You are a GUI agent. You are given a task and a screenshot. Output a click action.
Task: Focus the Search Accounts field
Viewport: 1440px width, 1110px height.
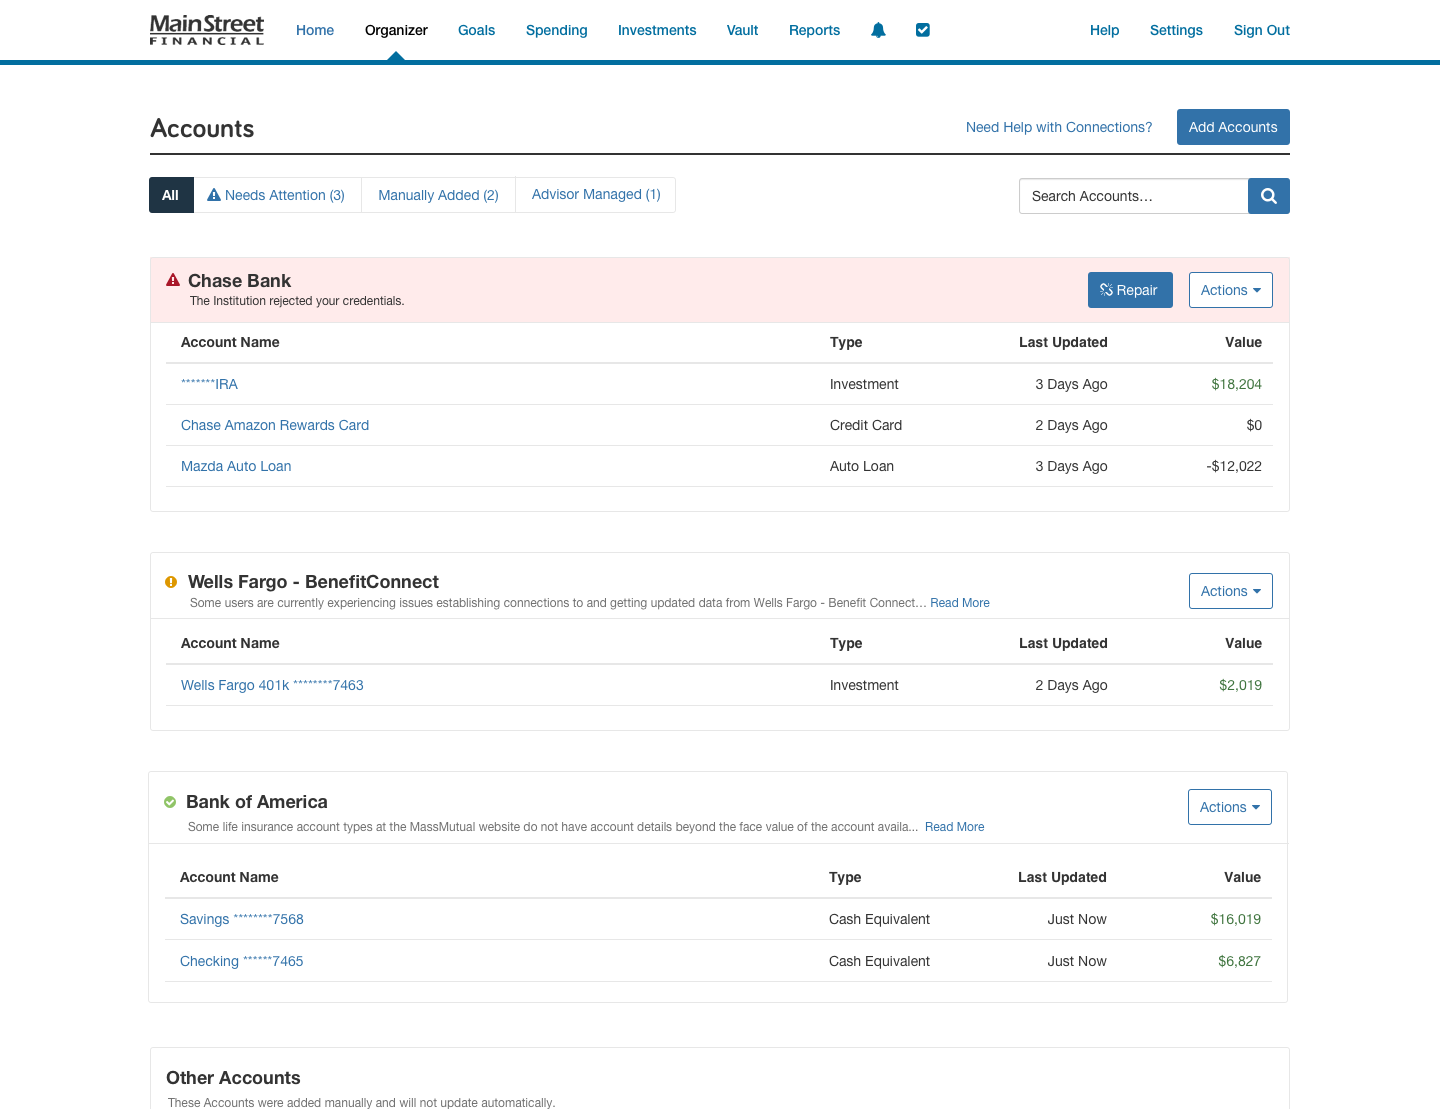coord(1134,196)
